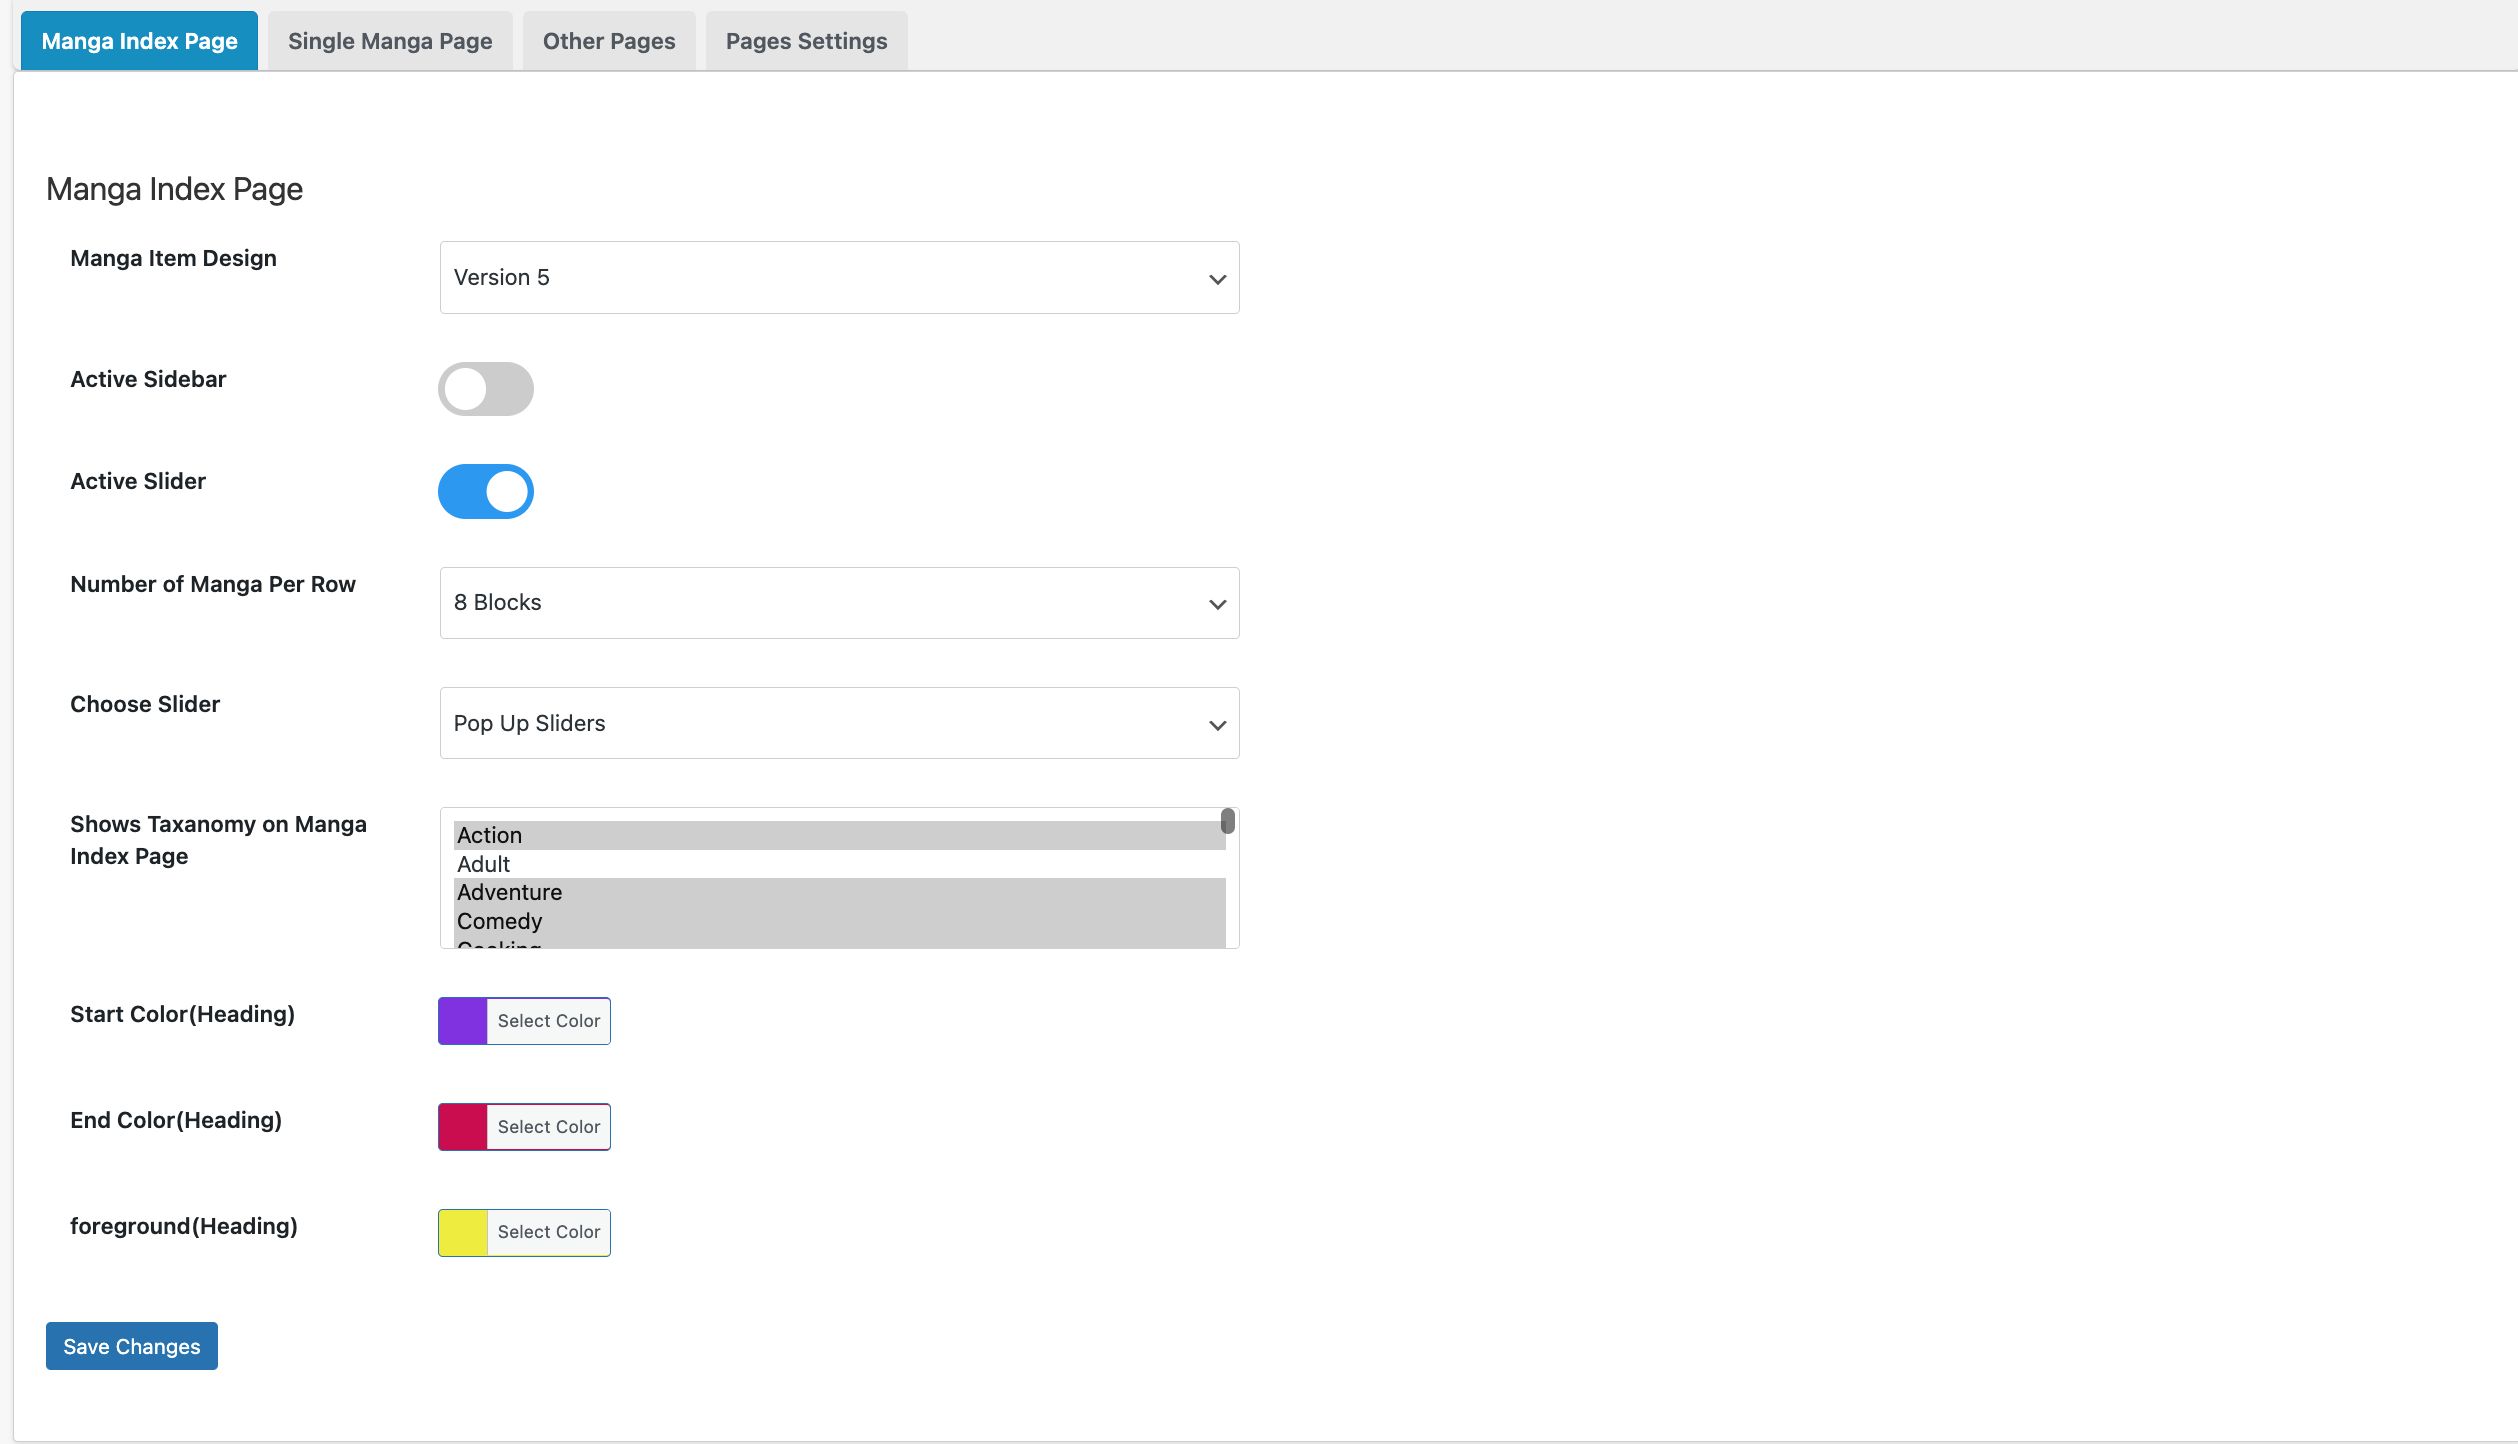Select Adult in the taxonomy list
Viewport: 2518px width, 1444px height.
(x=484, y=864)
